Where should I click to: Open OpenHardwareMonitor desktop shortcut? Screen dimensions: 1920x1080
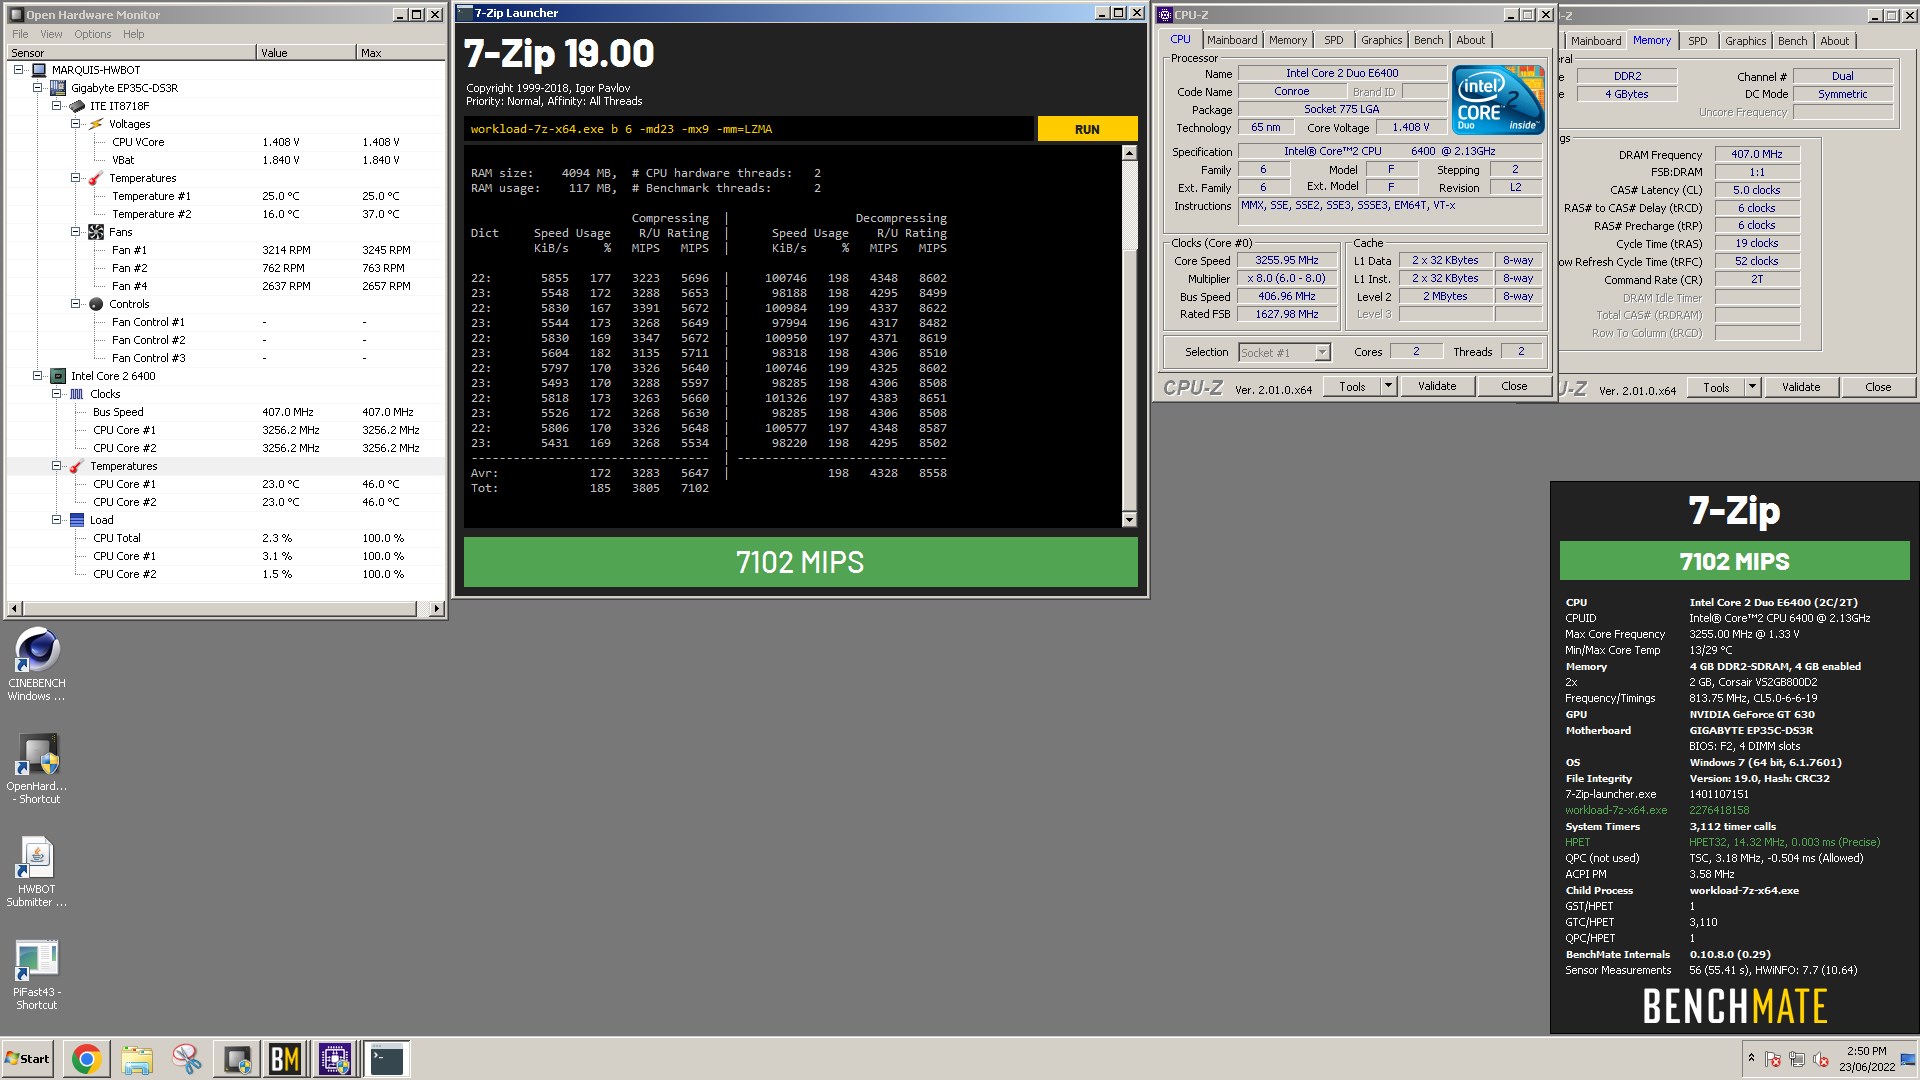tap(37, 768)
